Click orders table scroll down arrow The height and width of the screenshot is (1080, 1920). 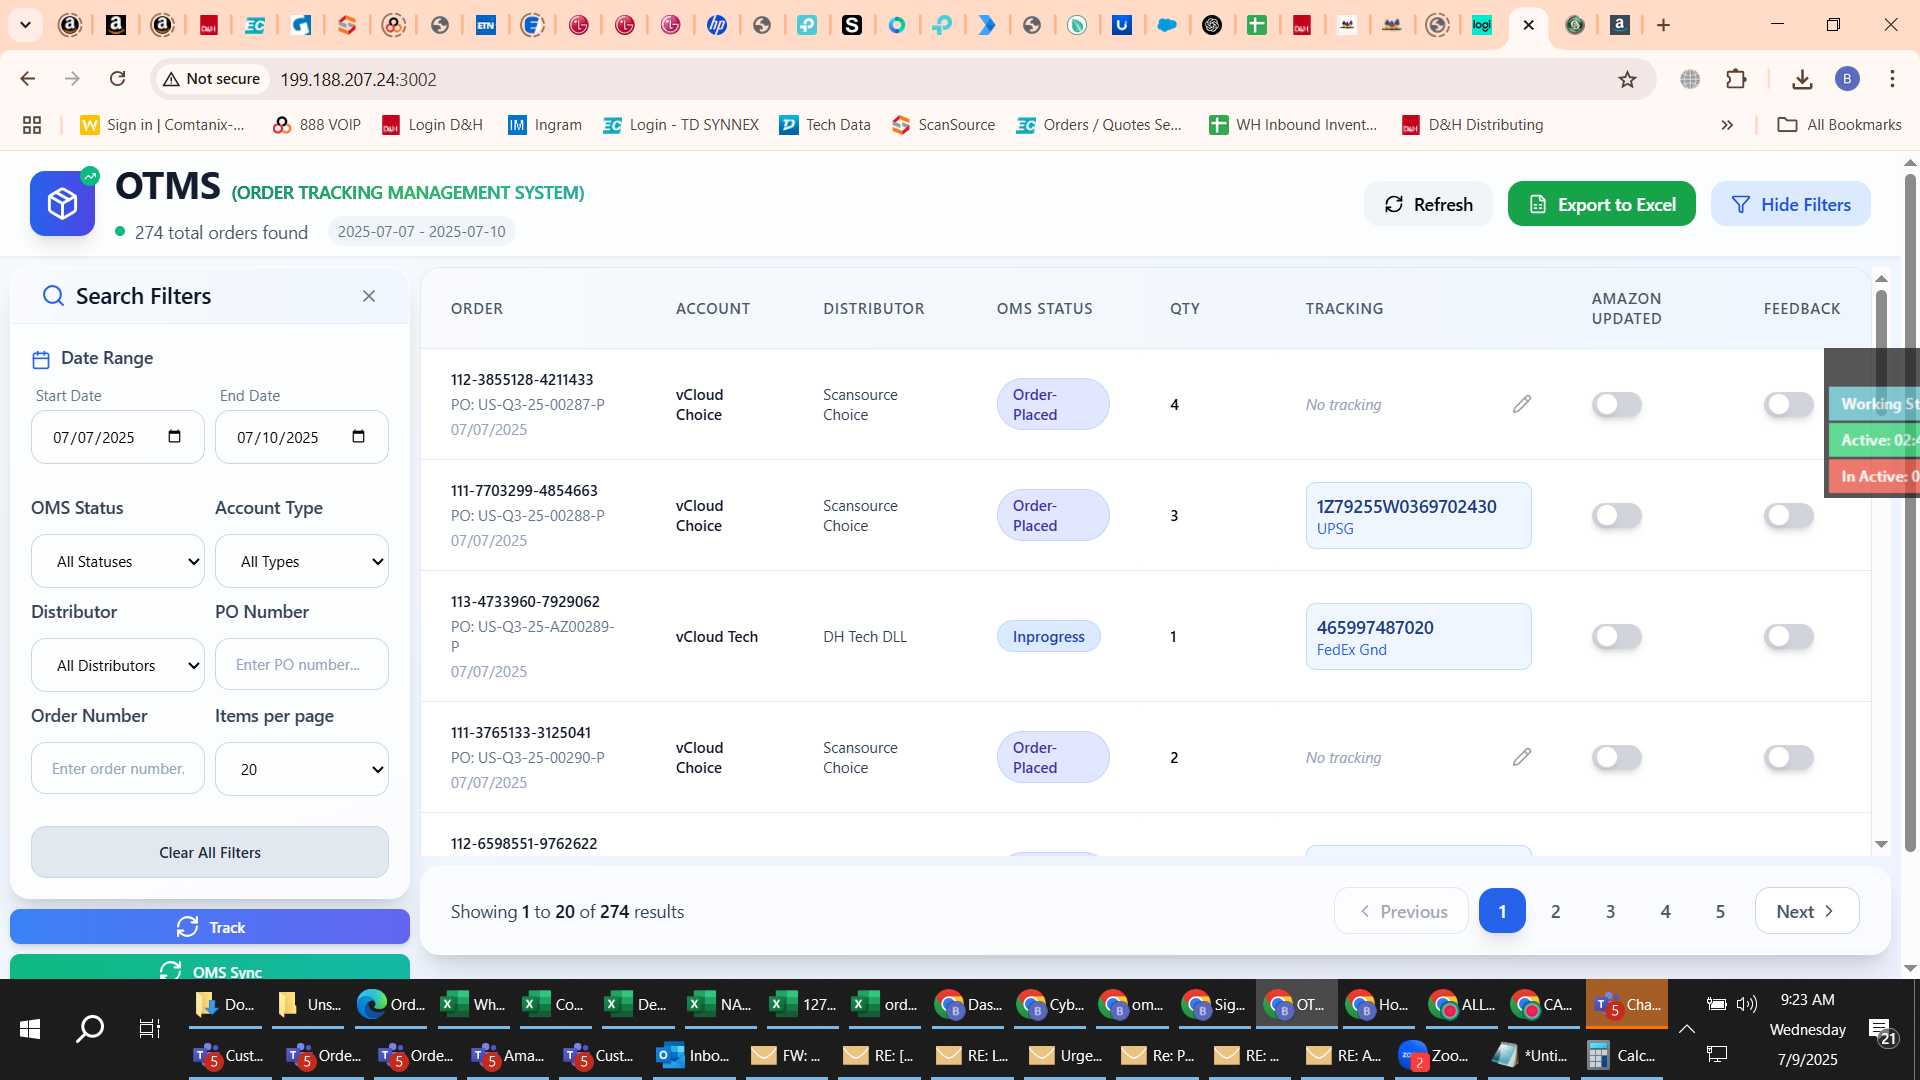tap(1881, 845)
